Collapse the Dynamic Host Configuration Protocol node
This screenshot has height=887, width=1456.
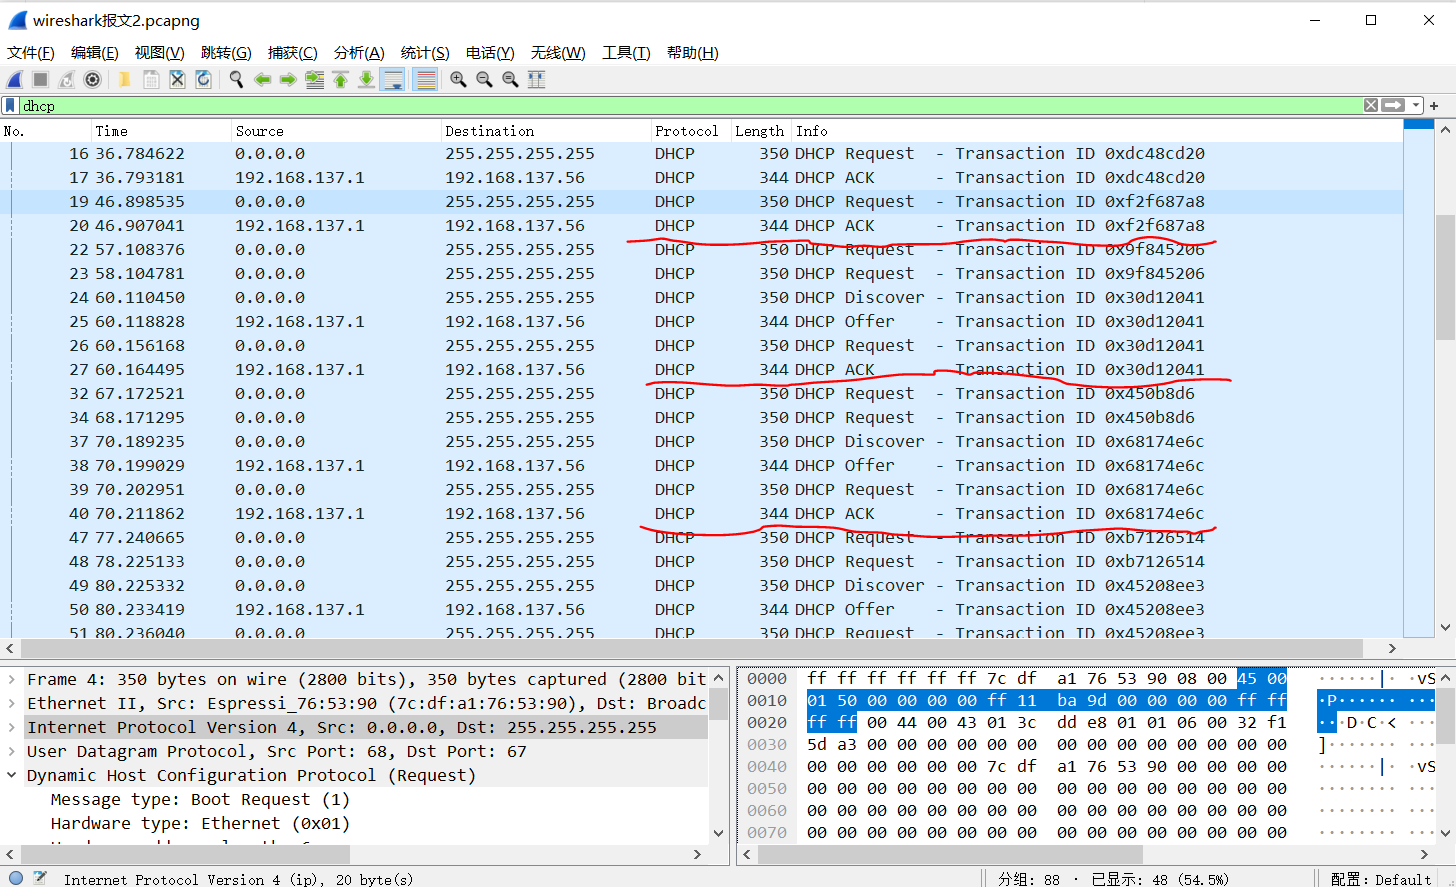[x=11, y=775]
